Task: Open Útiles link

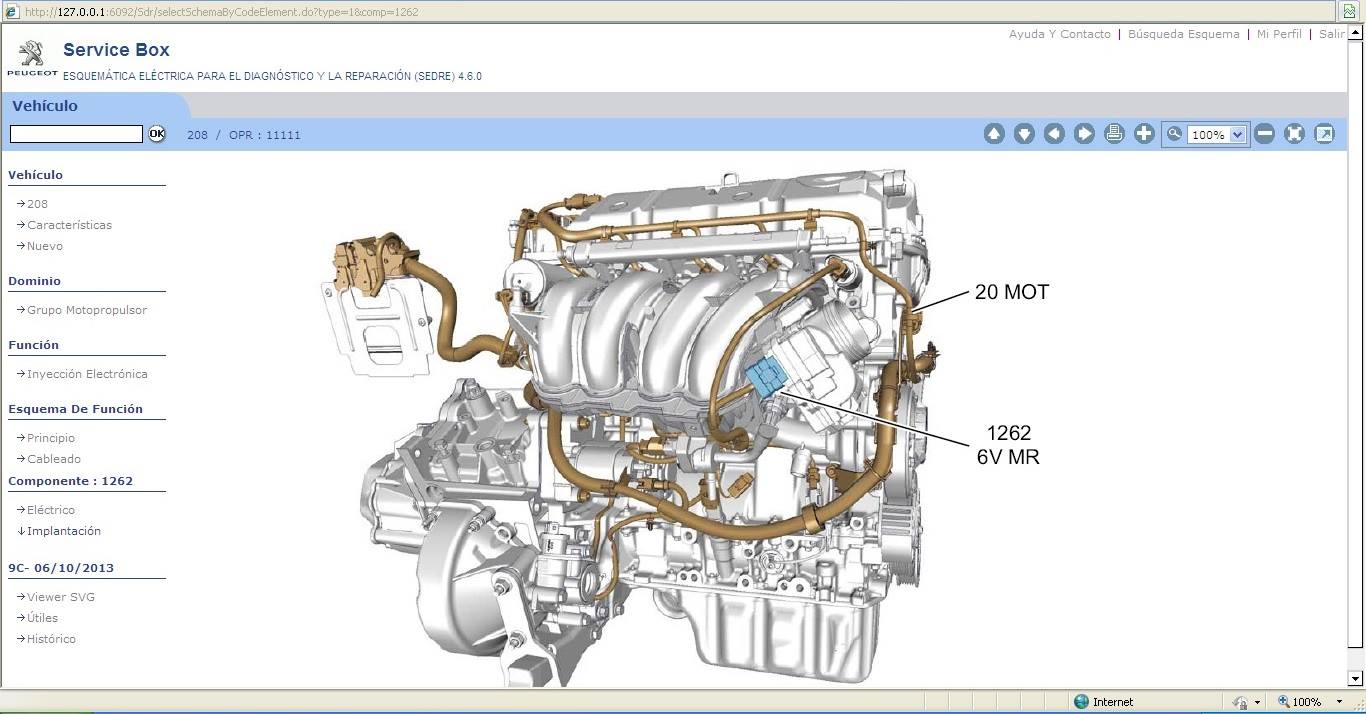Action: click(x=42, y=618)
